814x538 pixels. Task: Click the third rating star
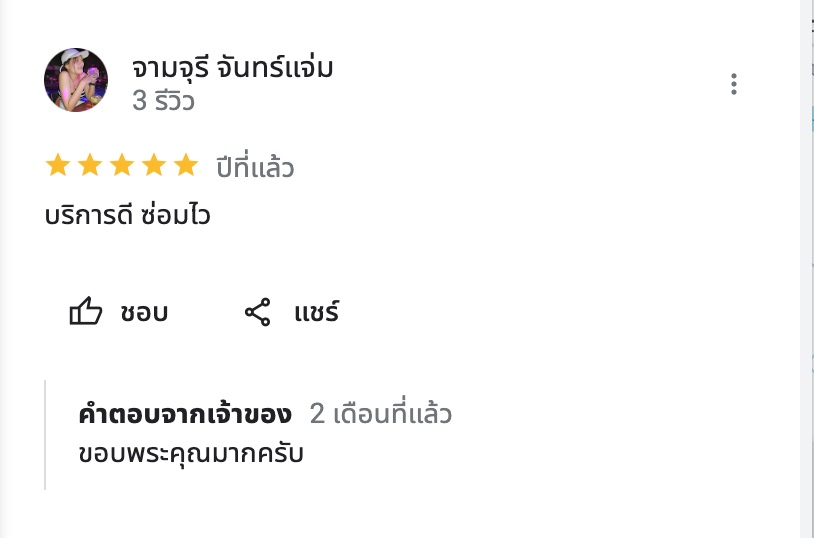coord(122,166)
